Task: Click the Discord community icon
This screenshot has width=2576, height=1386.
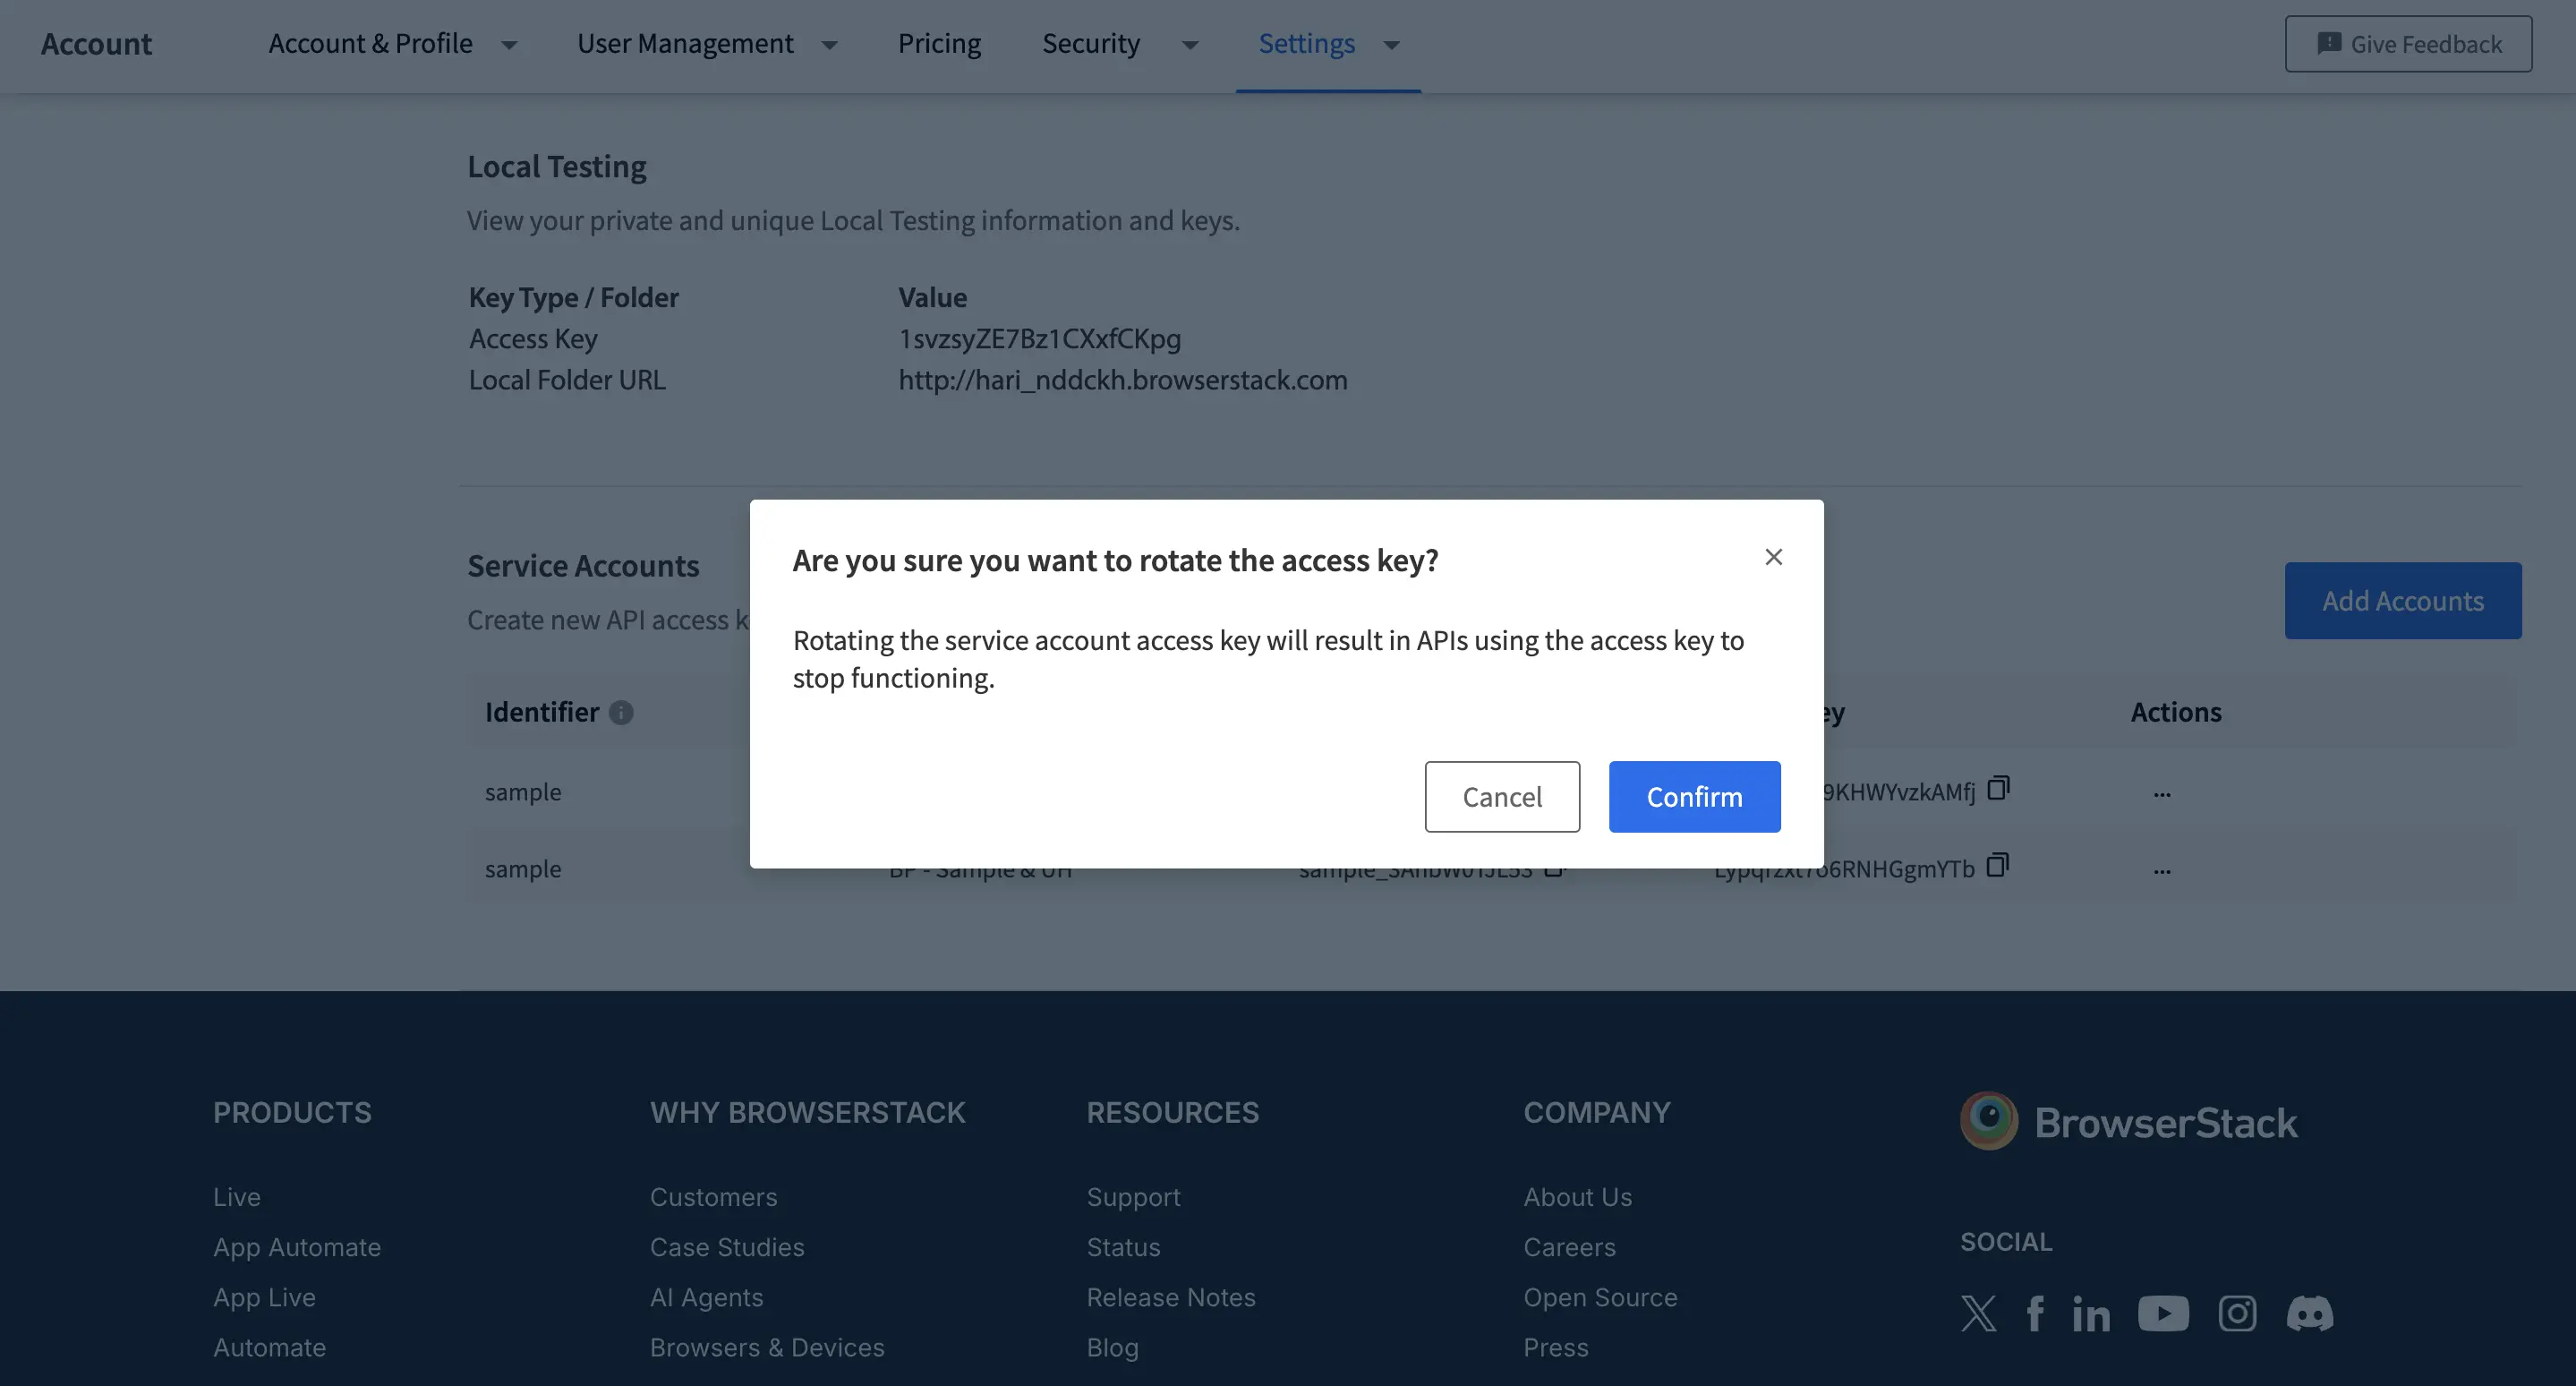Action: pos(2310,1313)
